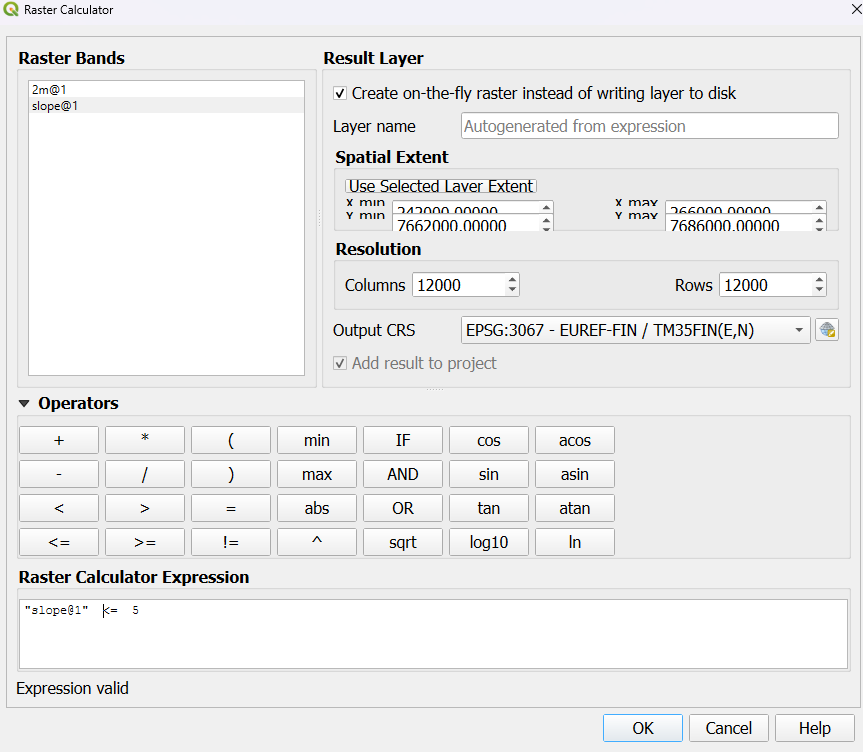The height and width of the screenshot is (752, 863).
Task: Click the Rows value field
Action: 766,285
